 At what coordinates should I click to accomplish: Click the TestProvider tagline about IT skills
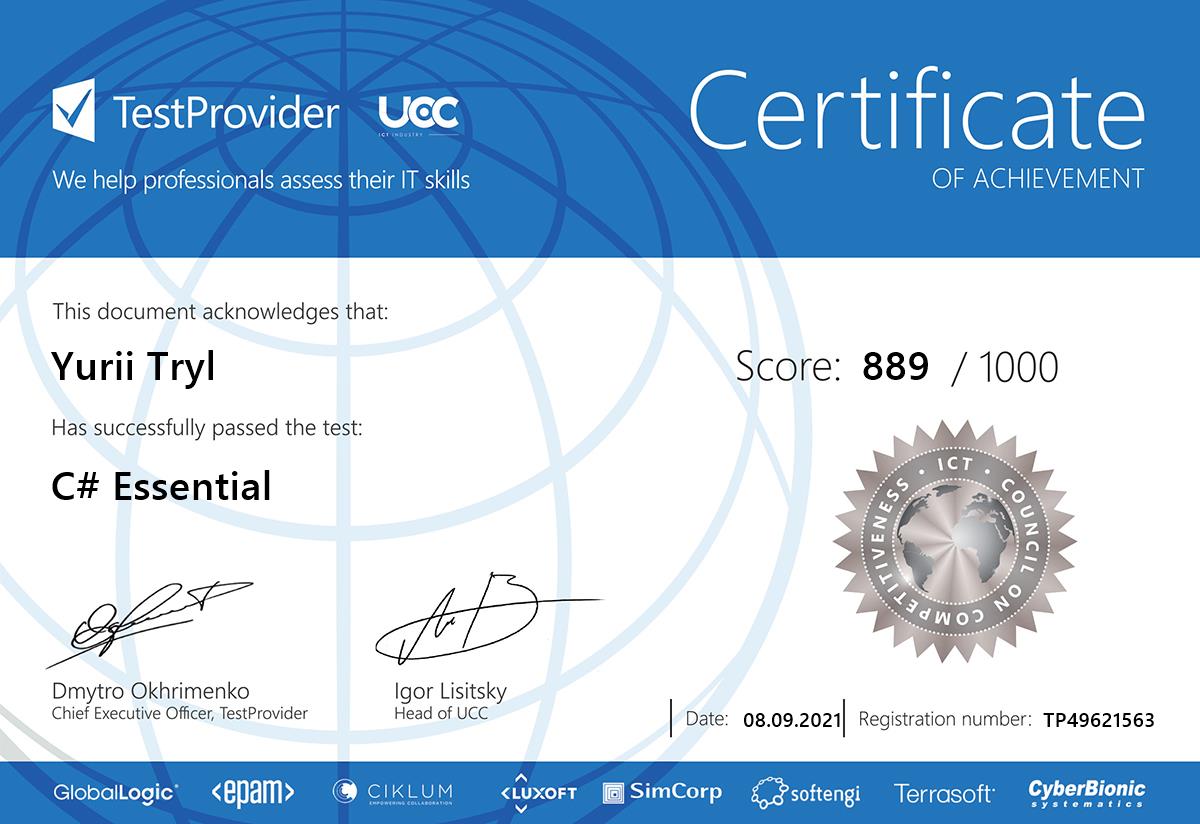[261, 180]
